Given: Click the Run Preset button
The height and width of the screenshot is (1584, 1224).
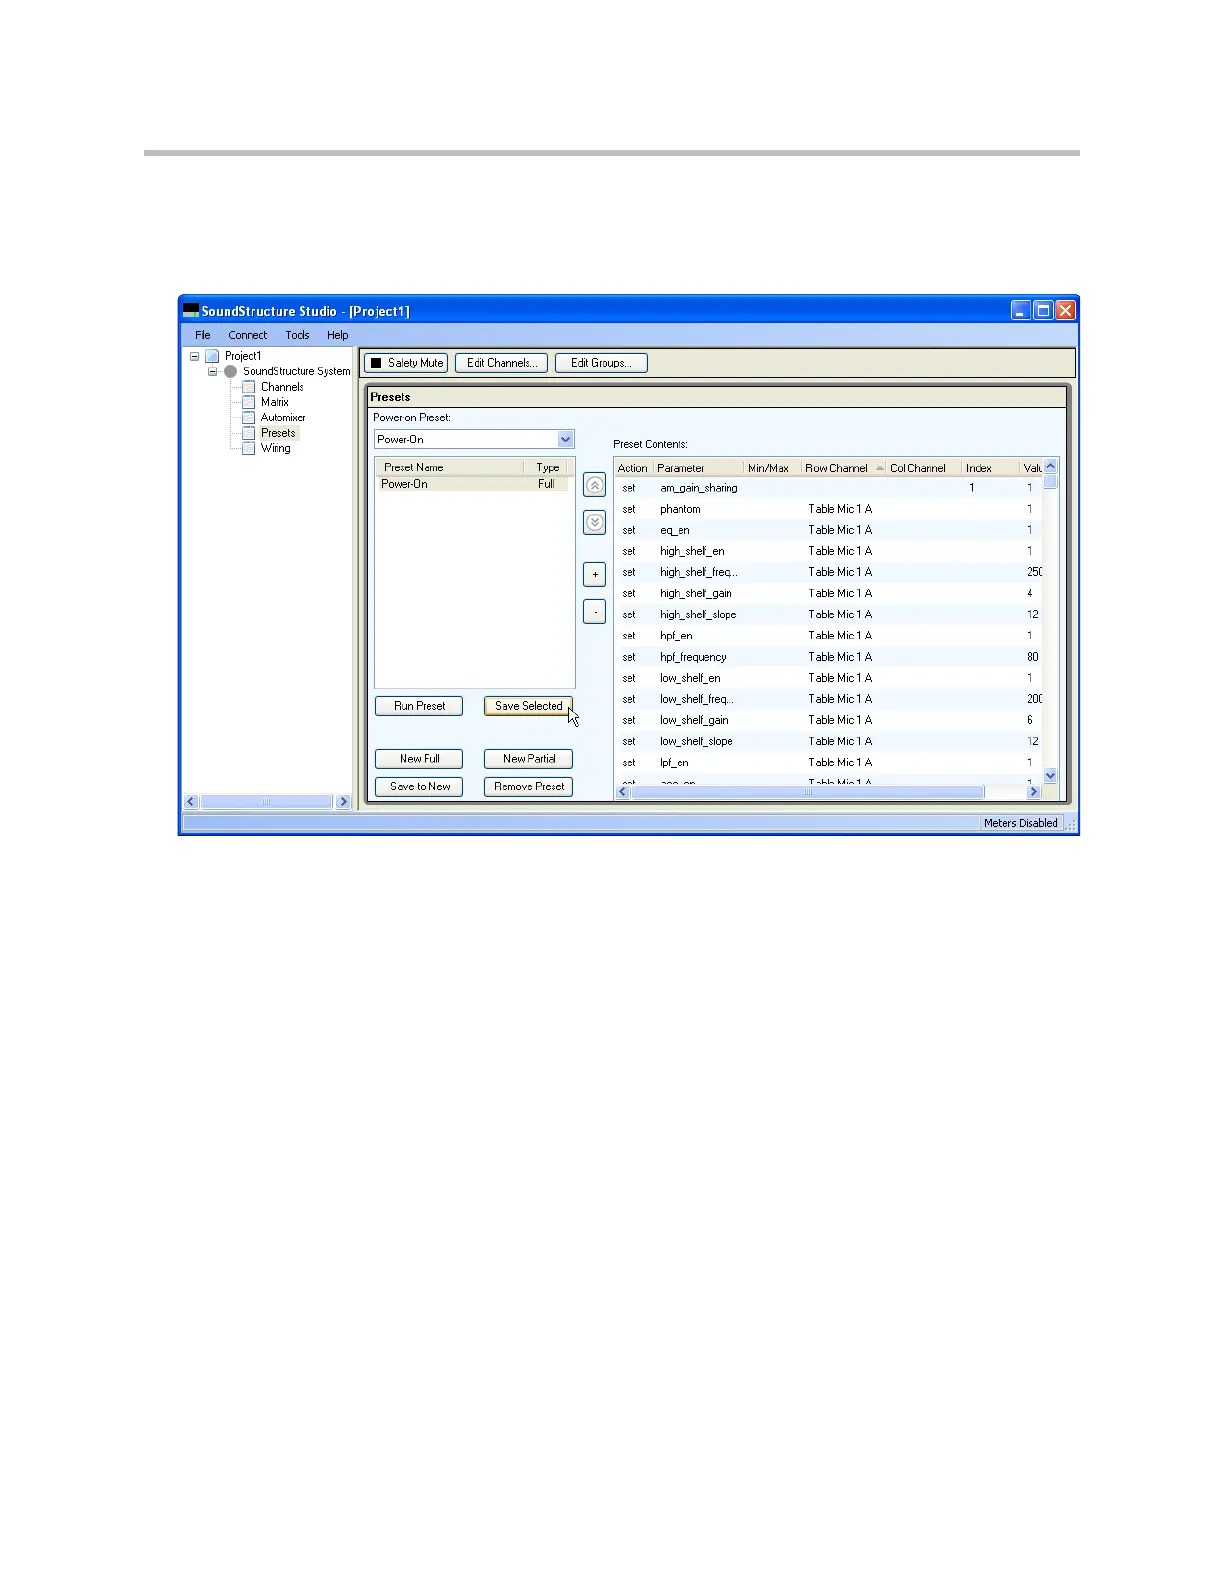Looking at the screenshot, I should coord(419,706).
